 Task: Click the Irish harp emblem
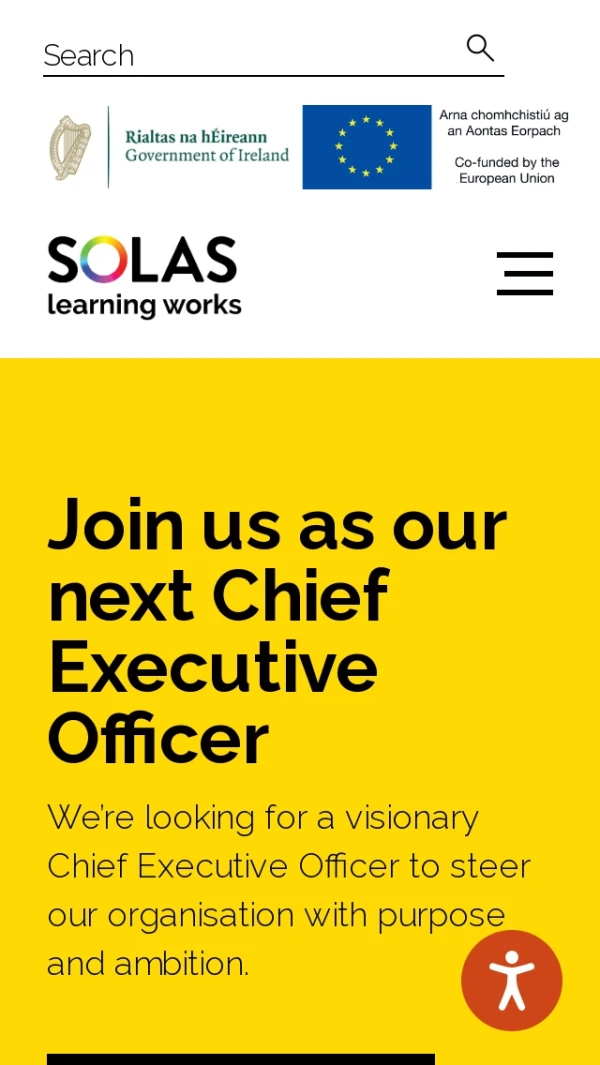point(70,147)
